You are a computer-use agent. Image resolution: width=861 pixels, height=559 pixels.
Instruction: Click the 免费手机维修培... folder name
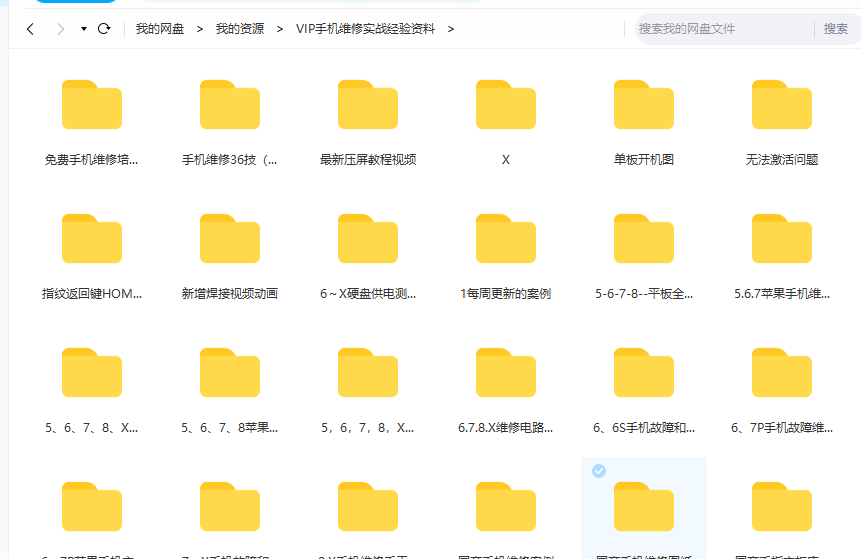pyautogui.click(x=92, y=160)
